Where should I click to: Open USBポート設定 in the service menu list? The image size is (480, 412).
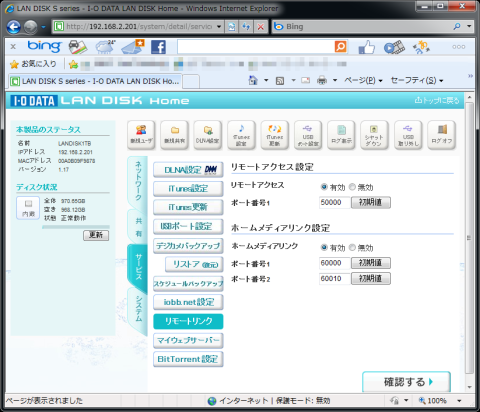188,226
